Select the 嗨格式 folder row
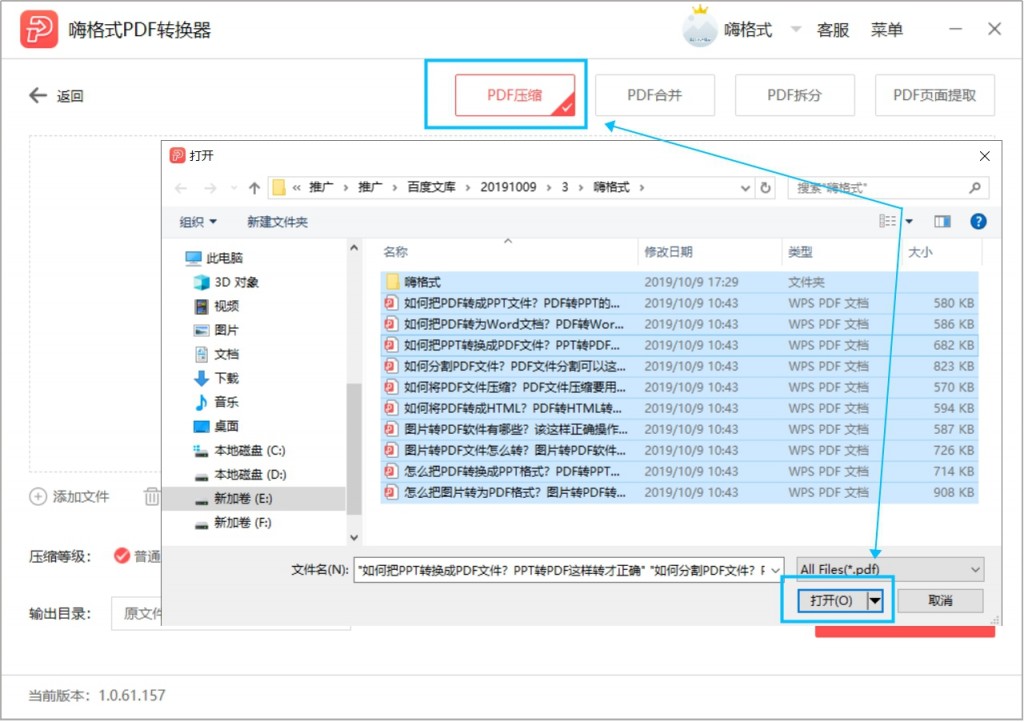 [x=679, y=282]
